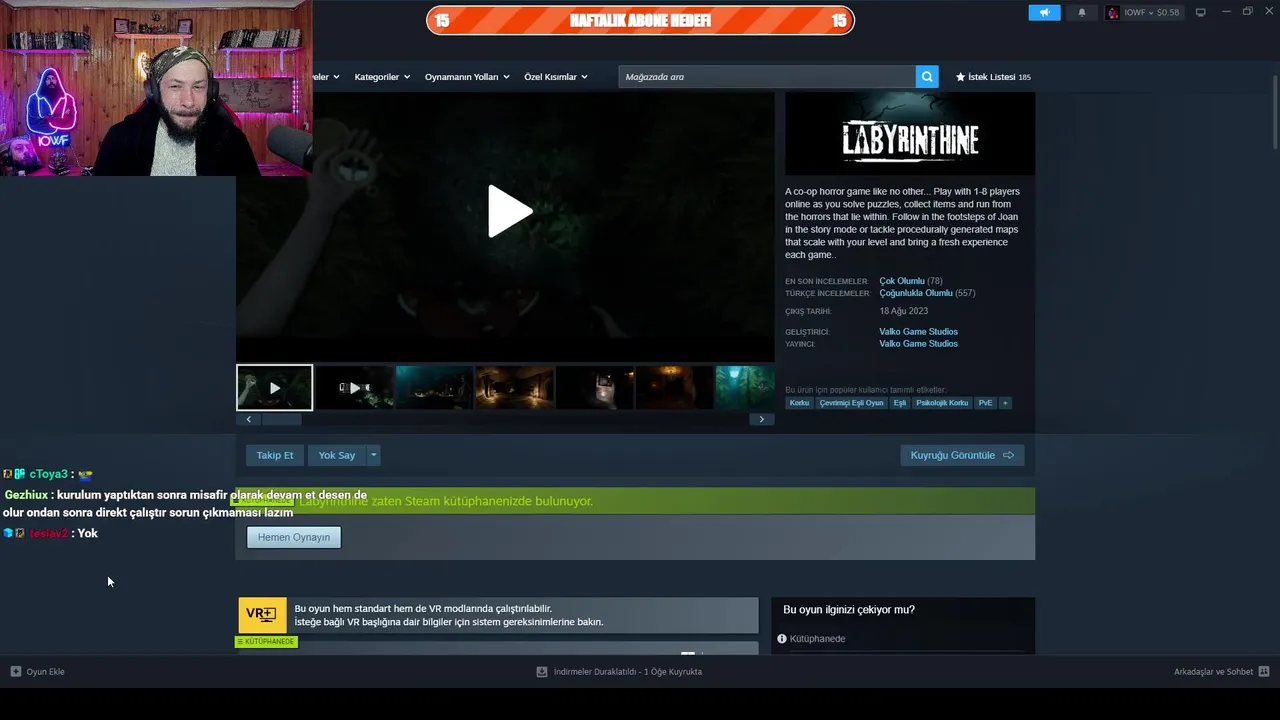Screen dimensions: 1280x720
Task: Open İndirmeler Duraklatıldı downloads status
Action: click(628, 672)
